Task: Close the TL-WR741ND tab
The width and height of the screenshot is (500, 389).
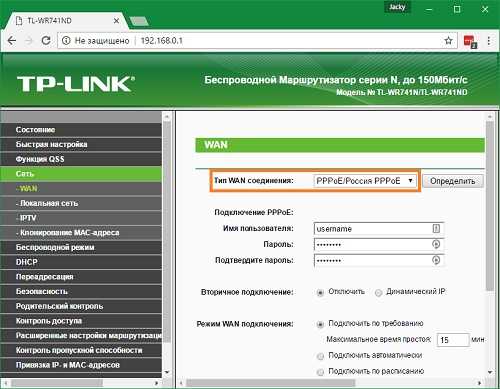Action: coord(116,21)
